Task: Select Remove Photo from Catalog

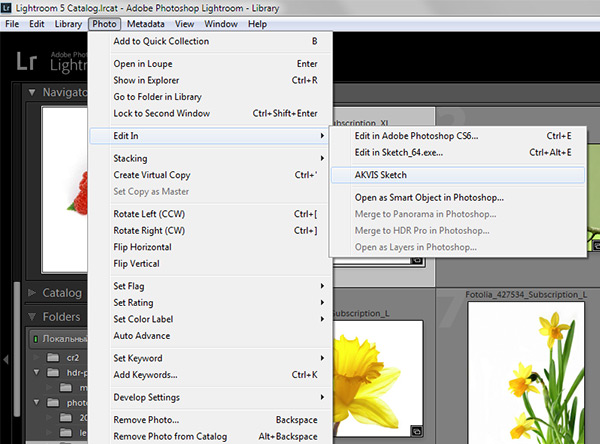Action: coord(210,436)
